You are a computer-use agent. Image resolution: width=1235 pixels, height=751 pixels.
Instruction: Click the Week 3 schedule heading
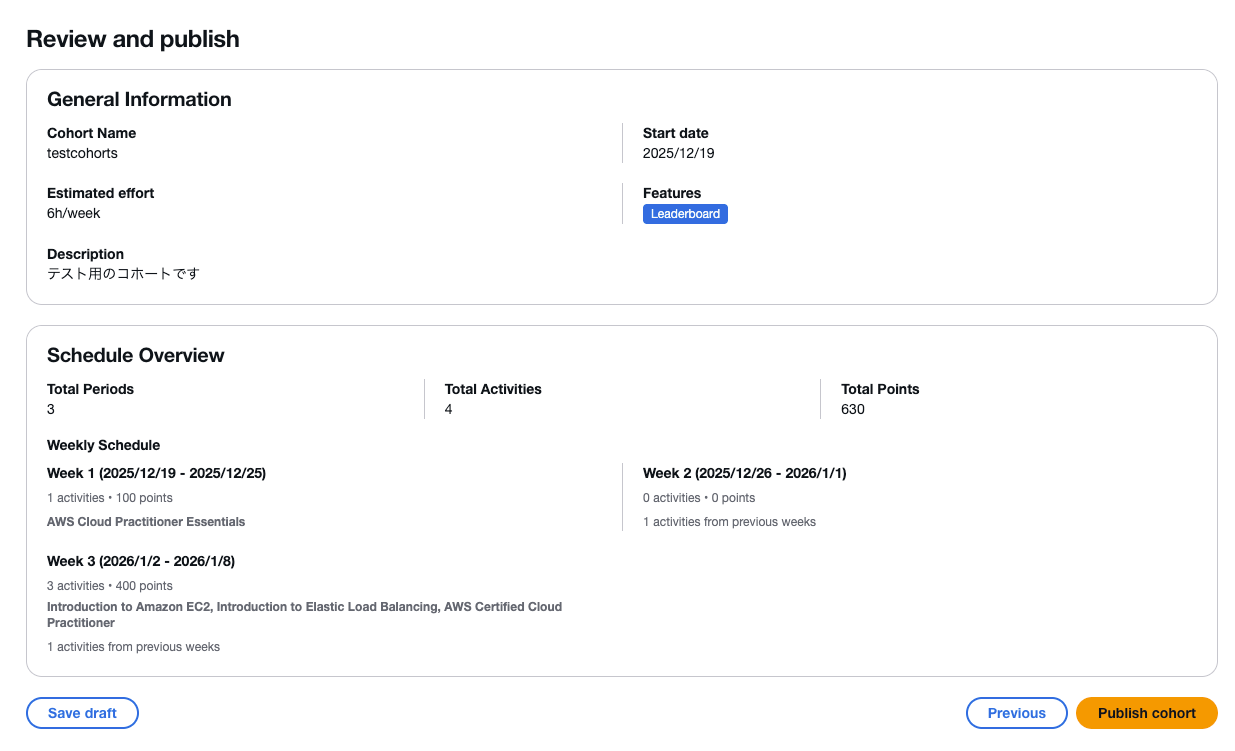pyautogui.click(x=141, y=561)
